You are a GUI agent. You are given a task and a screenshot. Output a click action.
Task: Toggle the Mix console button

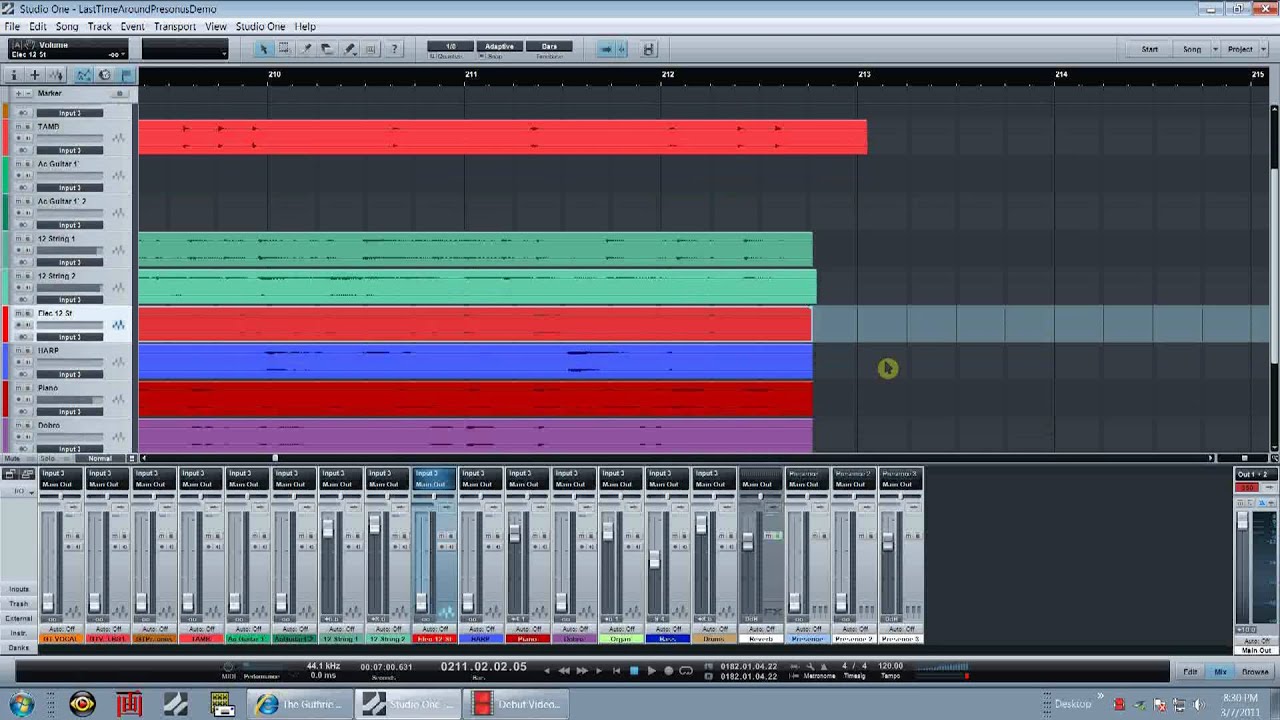coord(1221,672)
